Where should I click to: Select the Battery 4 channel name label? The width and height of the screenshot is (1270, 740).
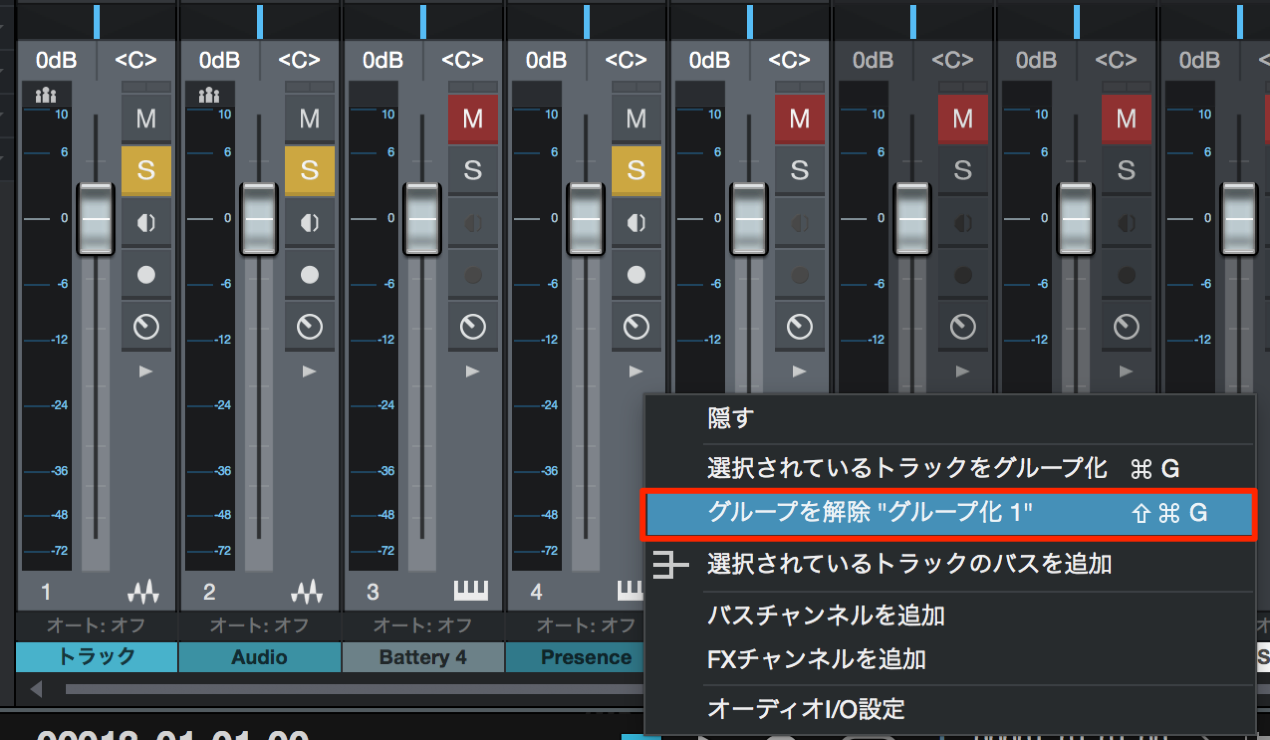pyautogui.click(x=423, y=657)
